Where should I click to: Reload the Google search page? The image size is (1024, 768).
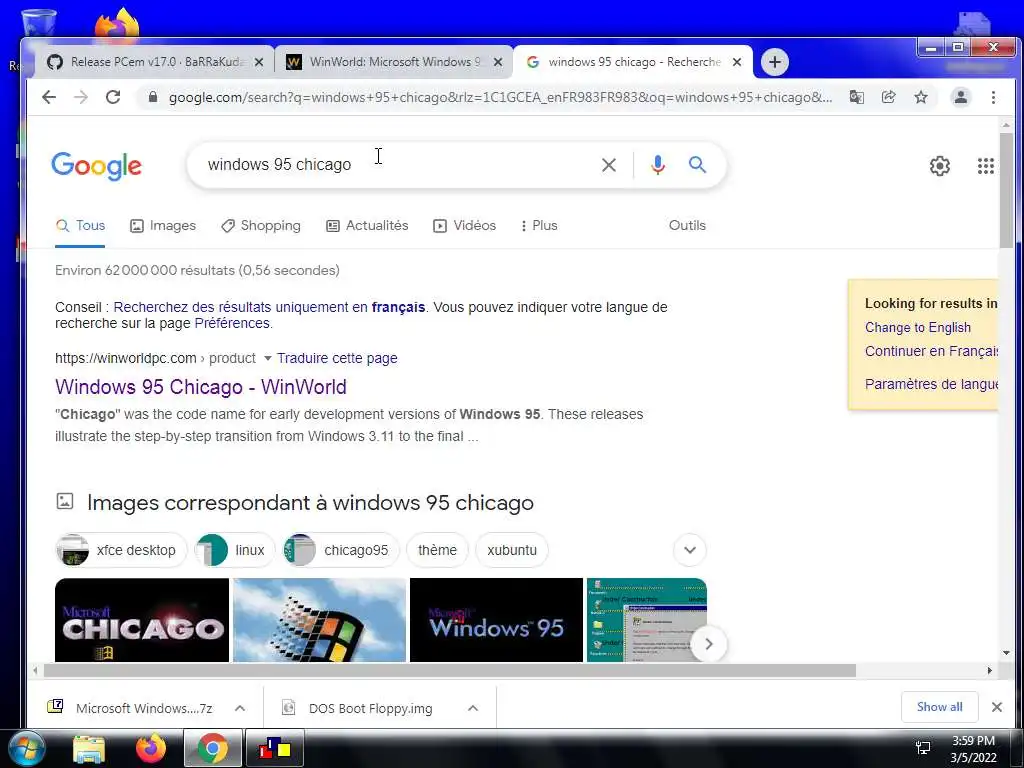(113, 97)
